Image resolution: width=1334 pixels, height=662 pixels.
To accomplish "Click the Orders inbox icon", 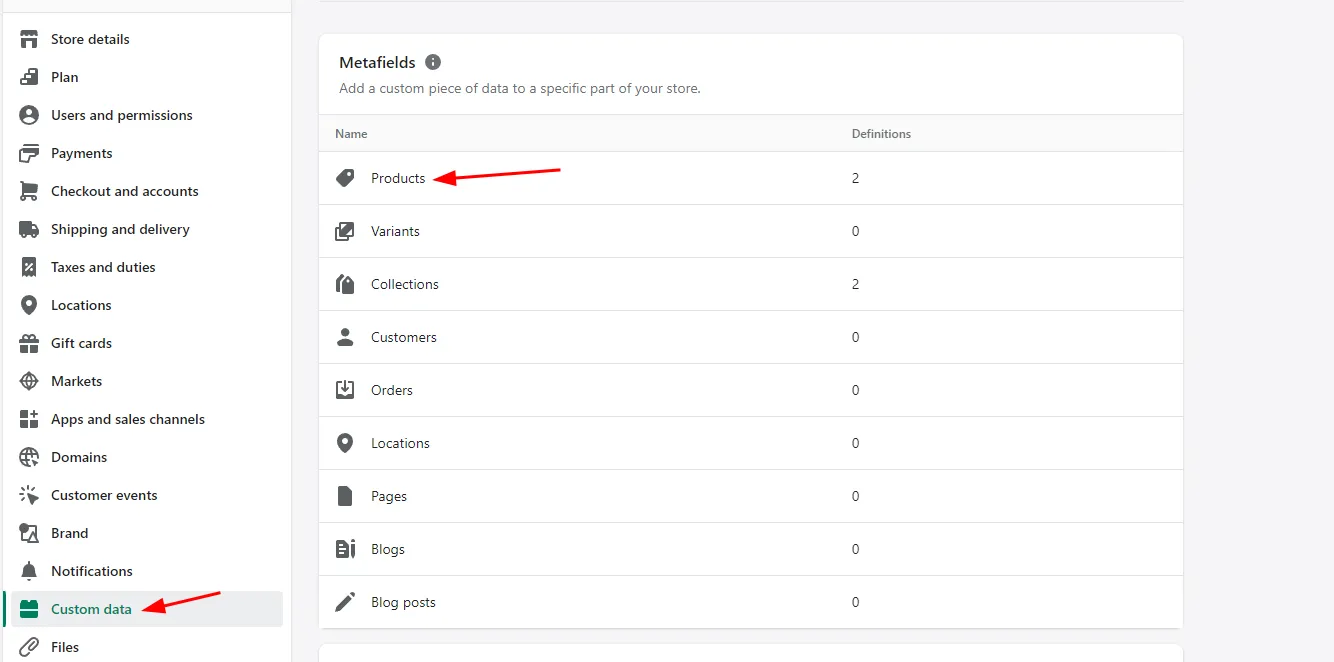I will 345,390.
